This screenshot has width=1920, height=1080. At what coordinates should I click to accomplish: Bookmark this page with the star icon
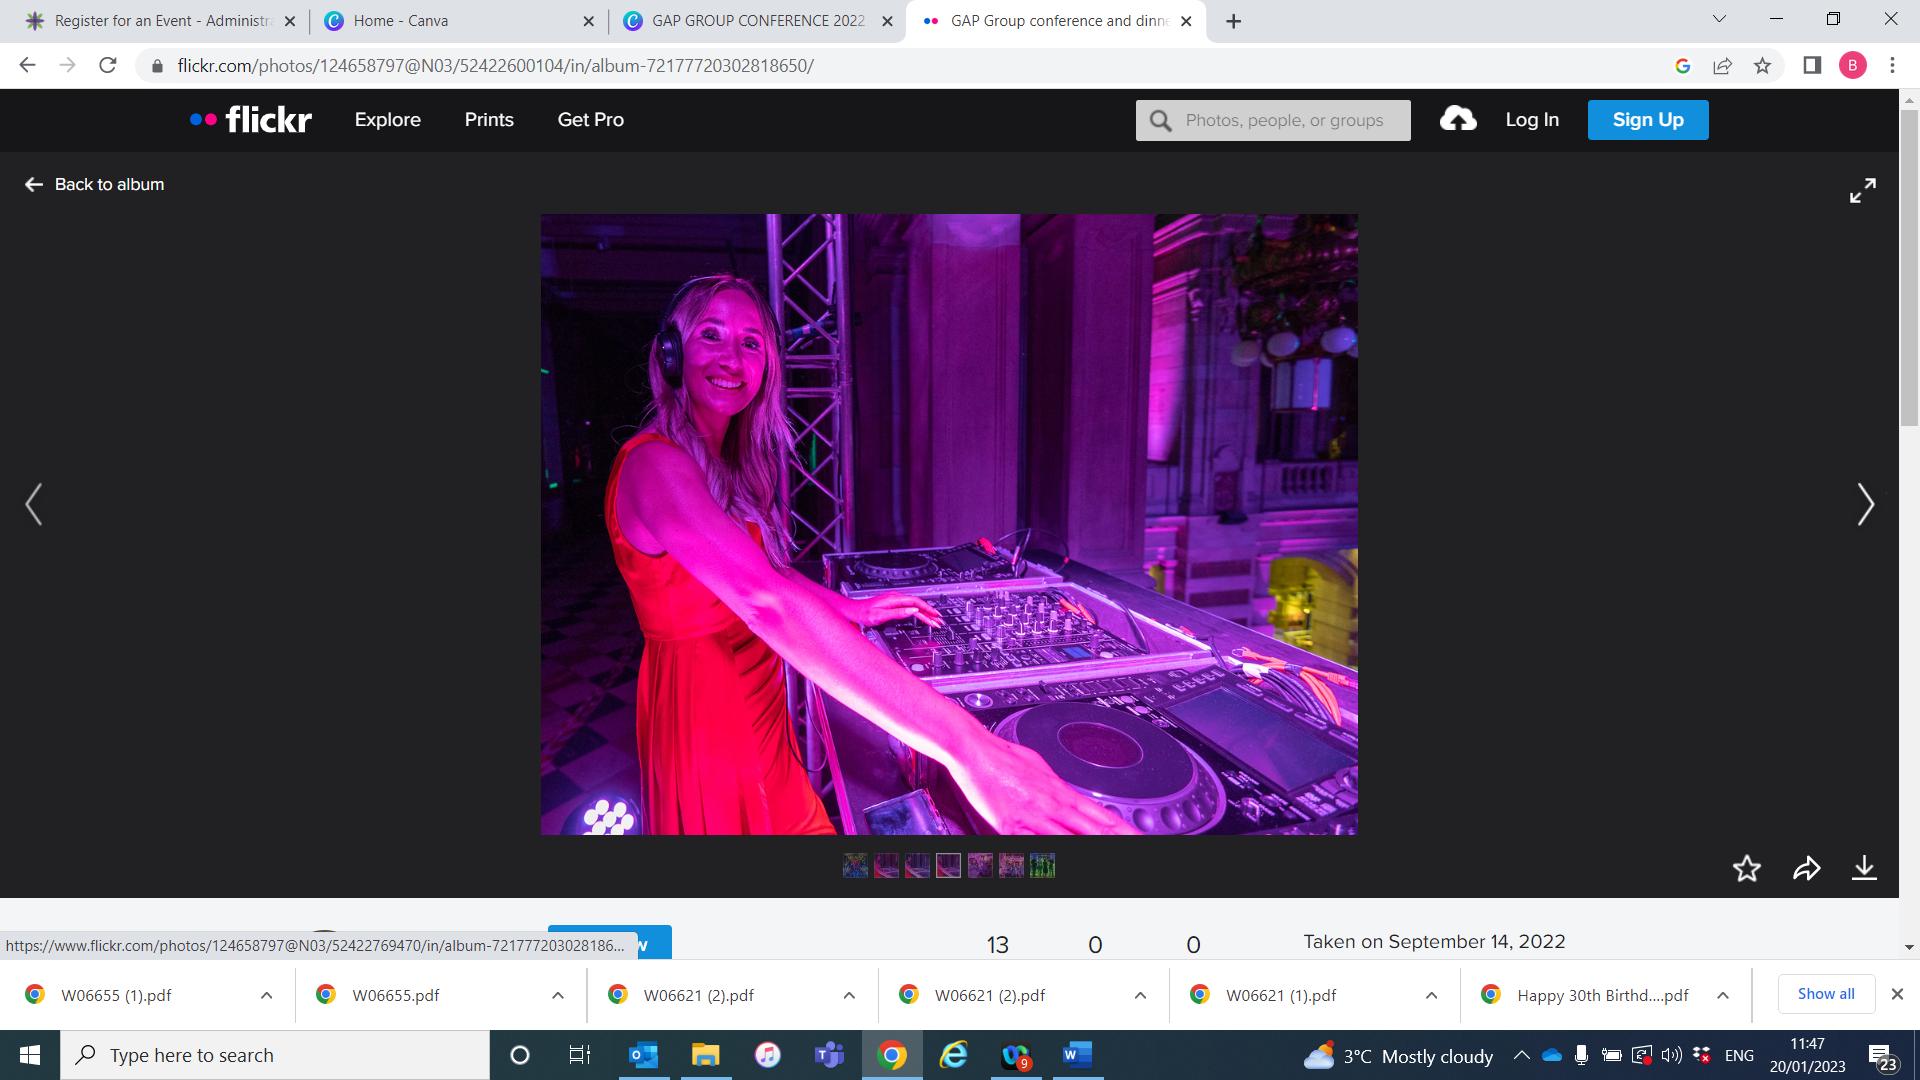1762,66
